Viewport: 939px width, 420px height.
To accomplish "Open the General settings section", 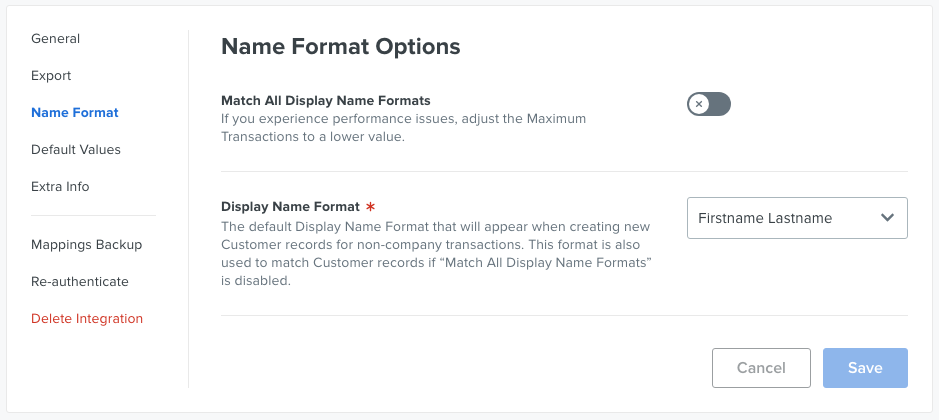I will click(56, 38).
